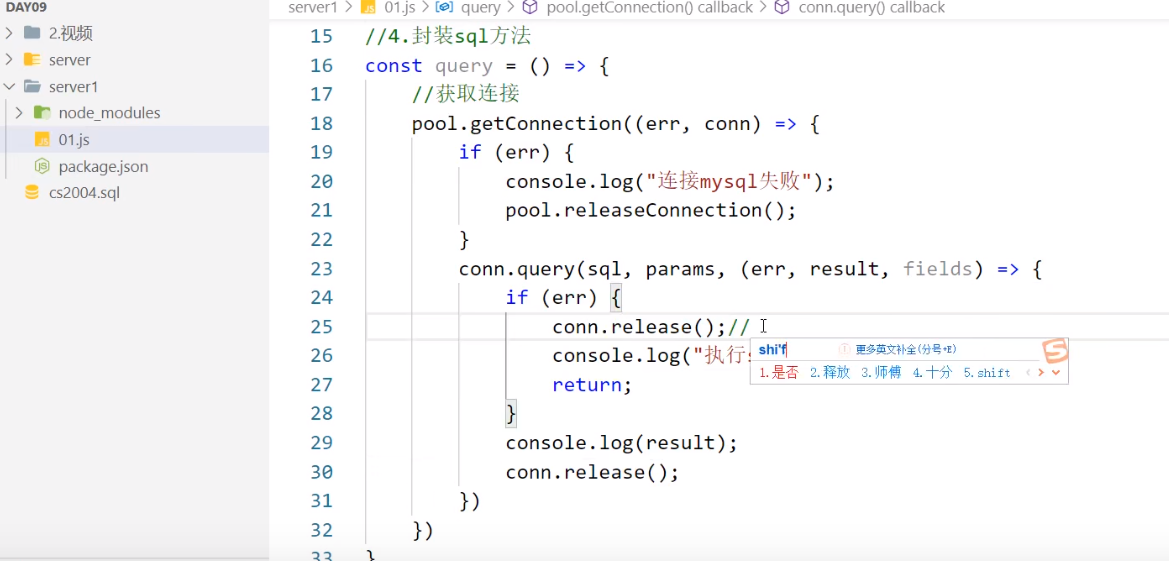Image resolution: width=1169 pixels, height=561 pixels.
Task: Click the 更多英文补全 hint link
Action: coord(906,349)
